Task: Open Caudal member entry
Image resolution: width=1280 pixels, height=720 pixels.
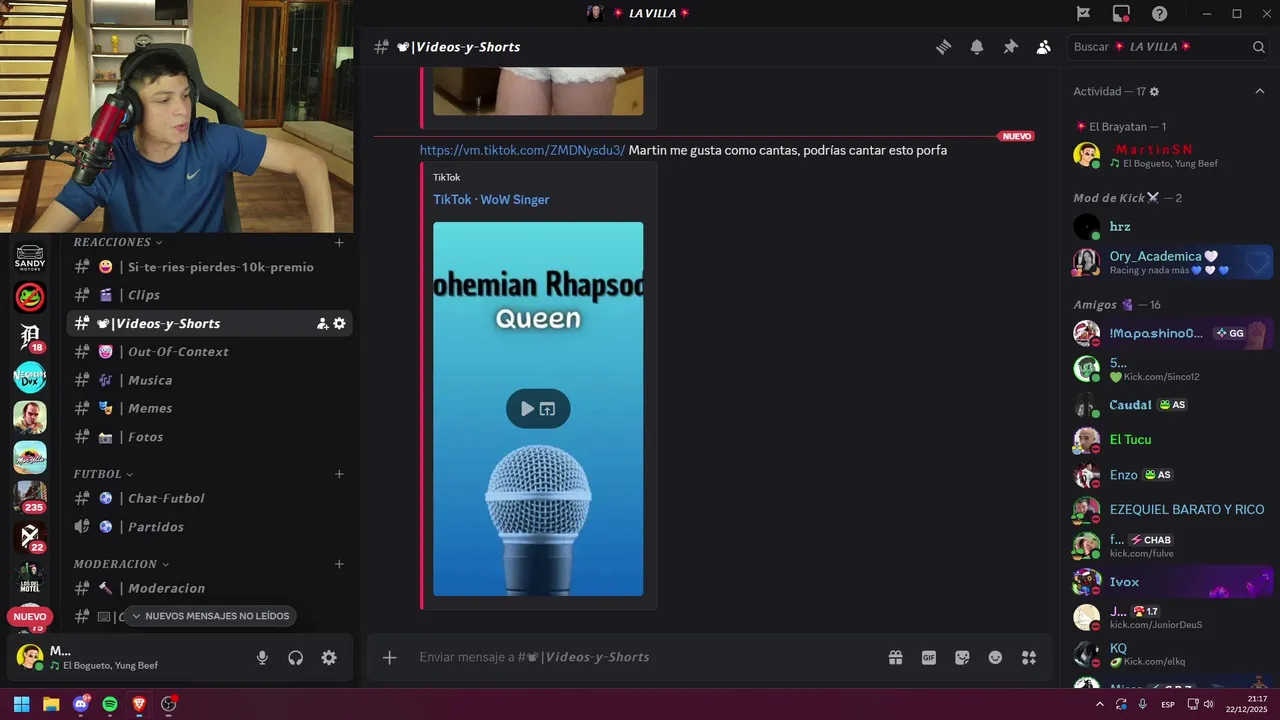Action: point(1167,405)
